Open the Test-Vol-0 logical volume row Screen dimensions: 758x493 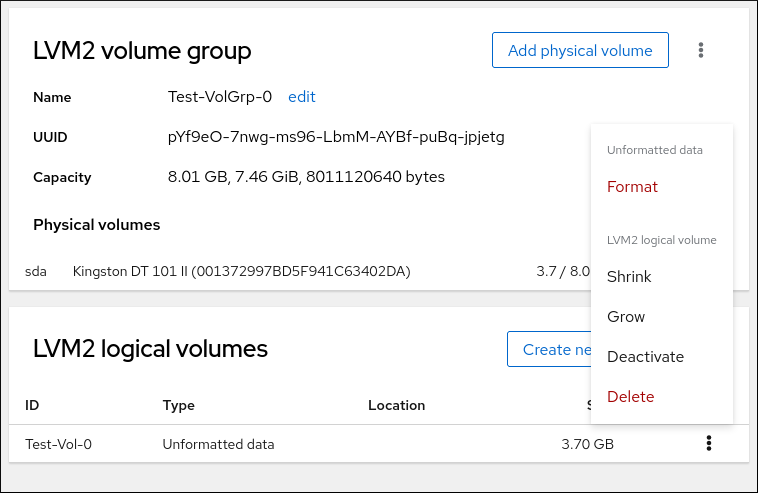point(58,444)
